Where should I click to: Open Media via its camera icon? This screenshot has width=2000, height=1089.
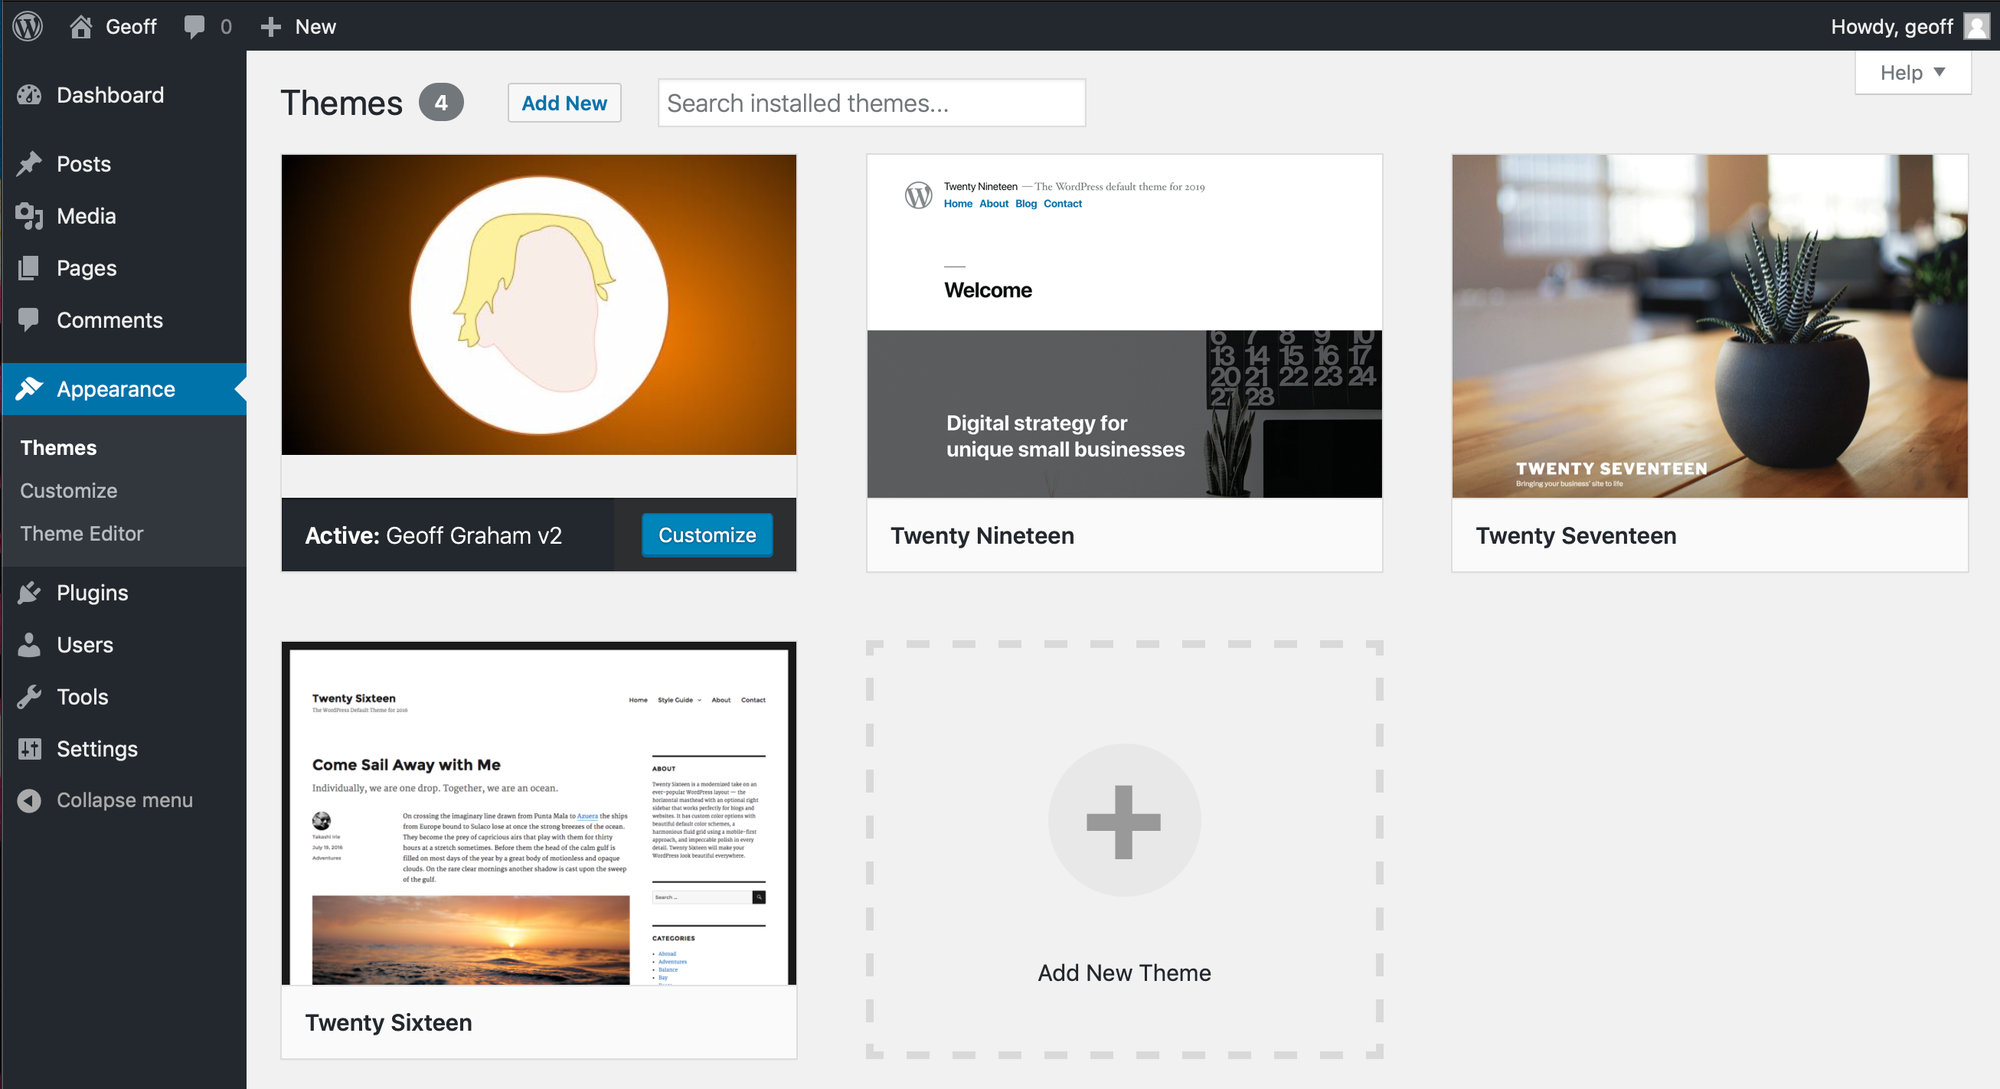[30, 216]
